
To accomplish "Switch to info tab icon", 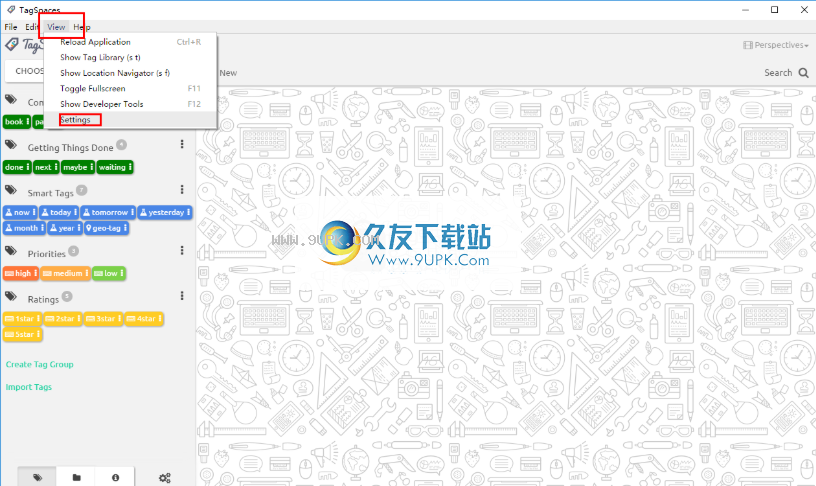I will coord(115,477).
